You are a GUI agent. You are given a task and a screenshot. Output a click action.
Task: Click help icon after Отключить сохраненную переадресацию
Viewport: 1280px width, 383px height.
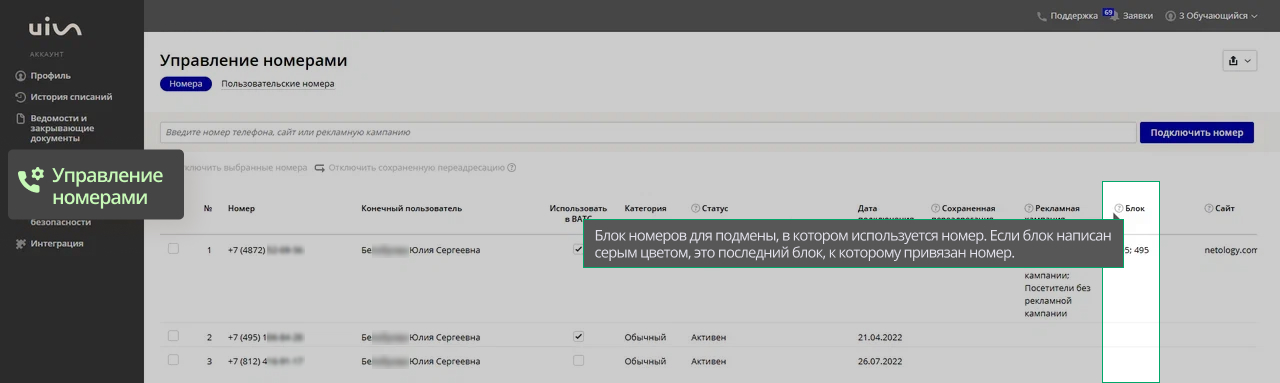[x=512, y=168]
